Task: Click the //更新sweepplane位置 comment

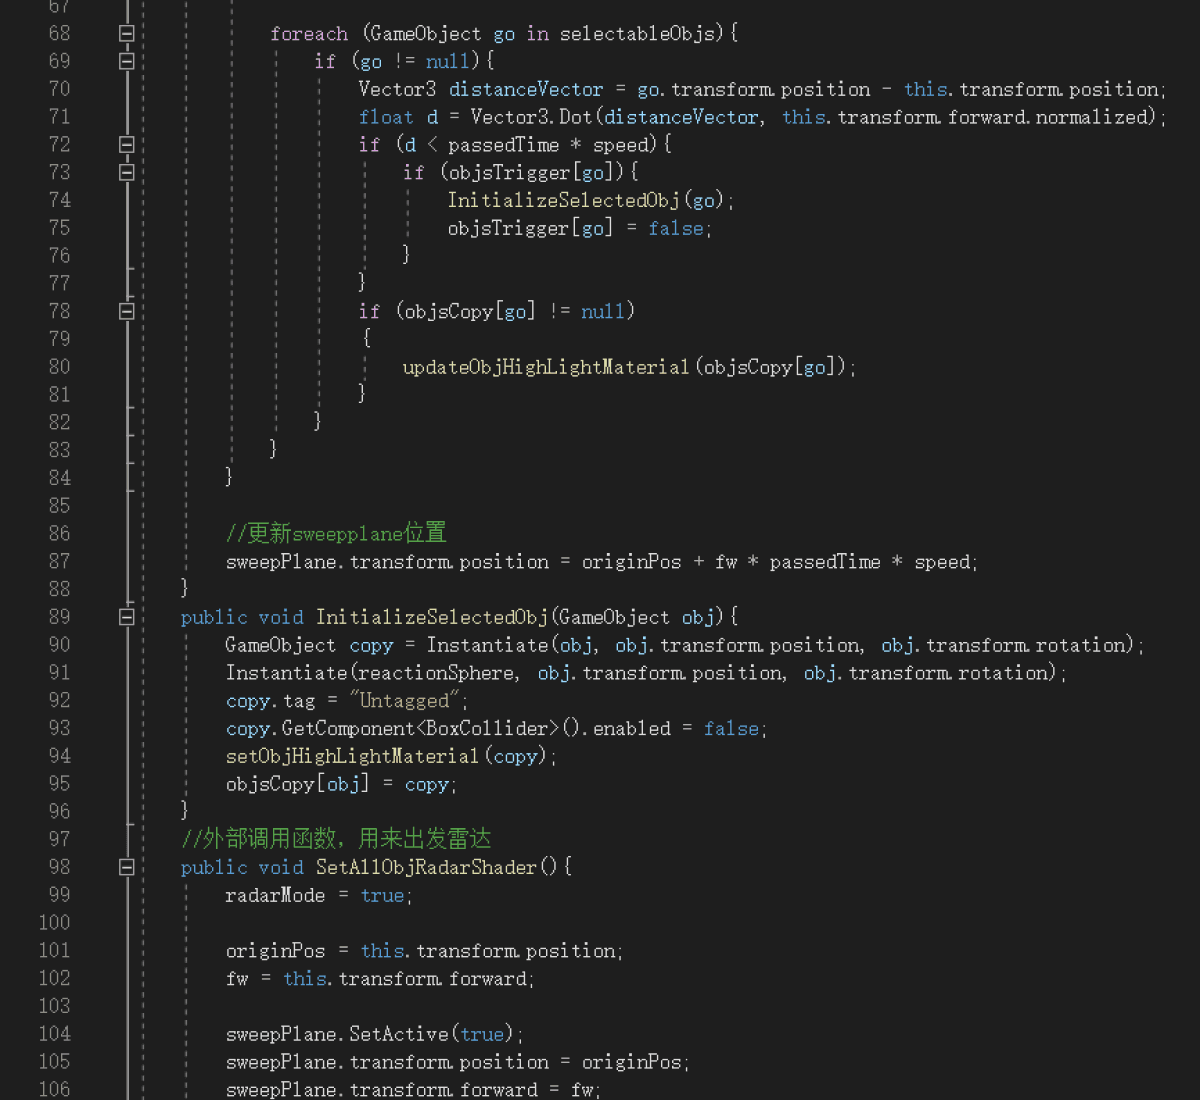Action: click(x=336, y=533)
